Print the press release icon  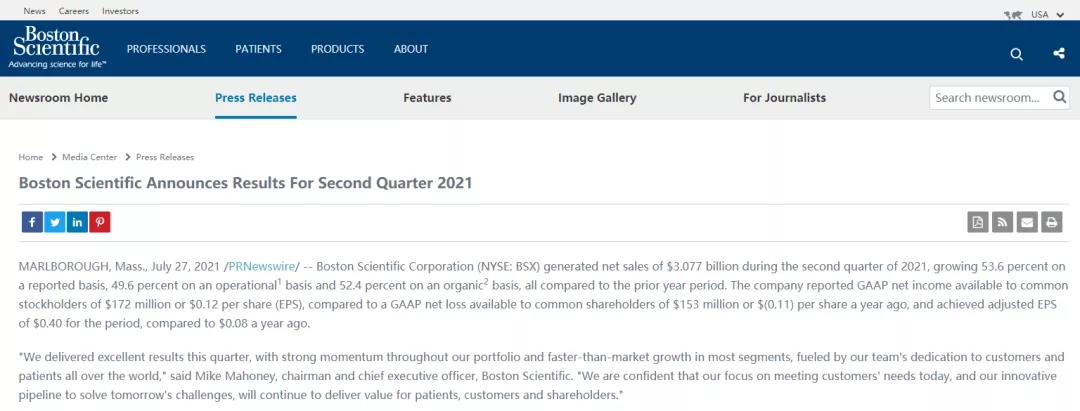point(1051,222)
